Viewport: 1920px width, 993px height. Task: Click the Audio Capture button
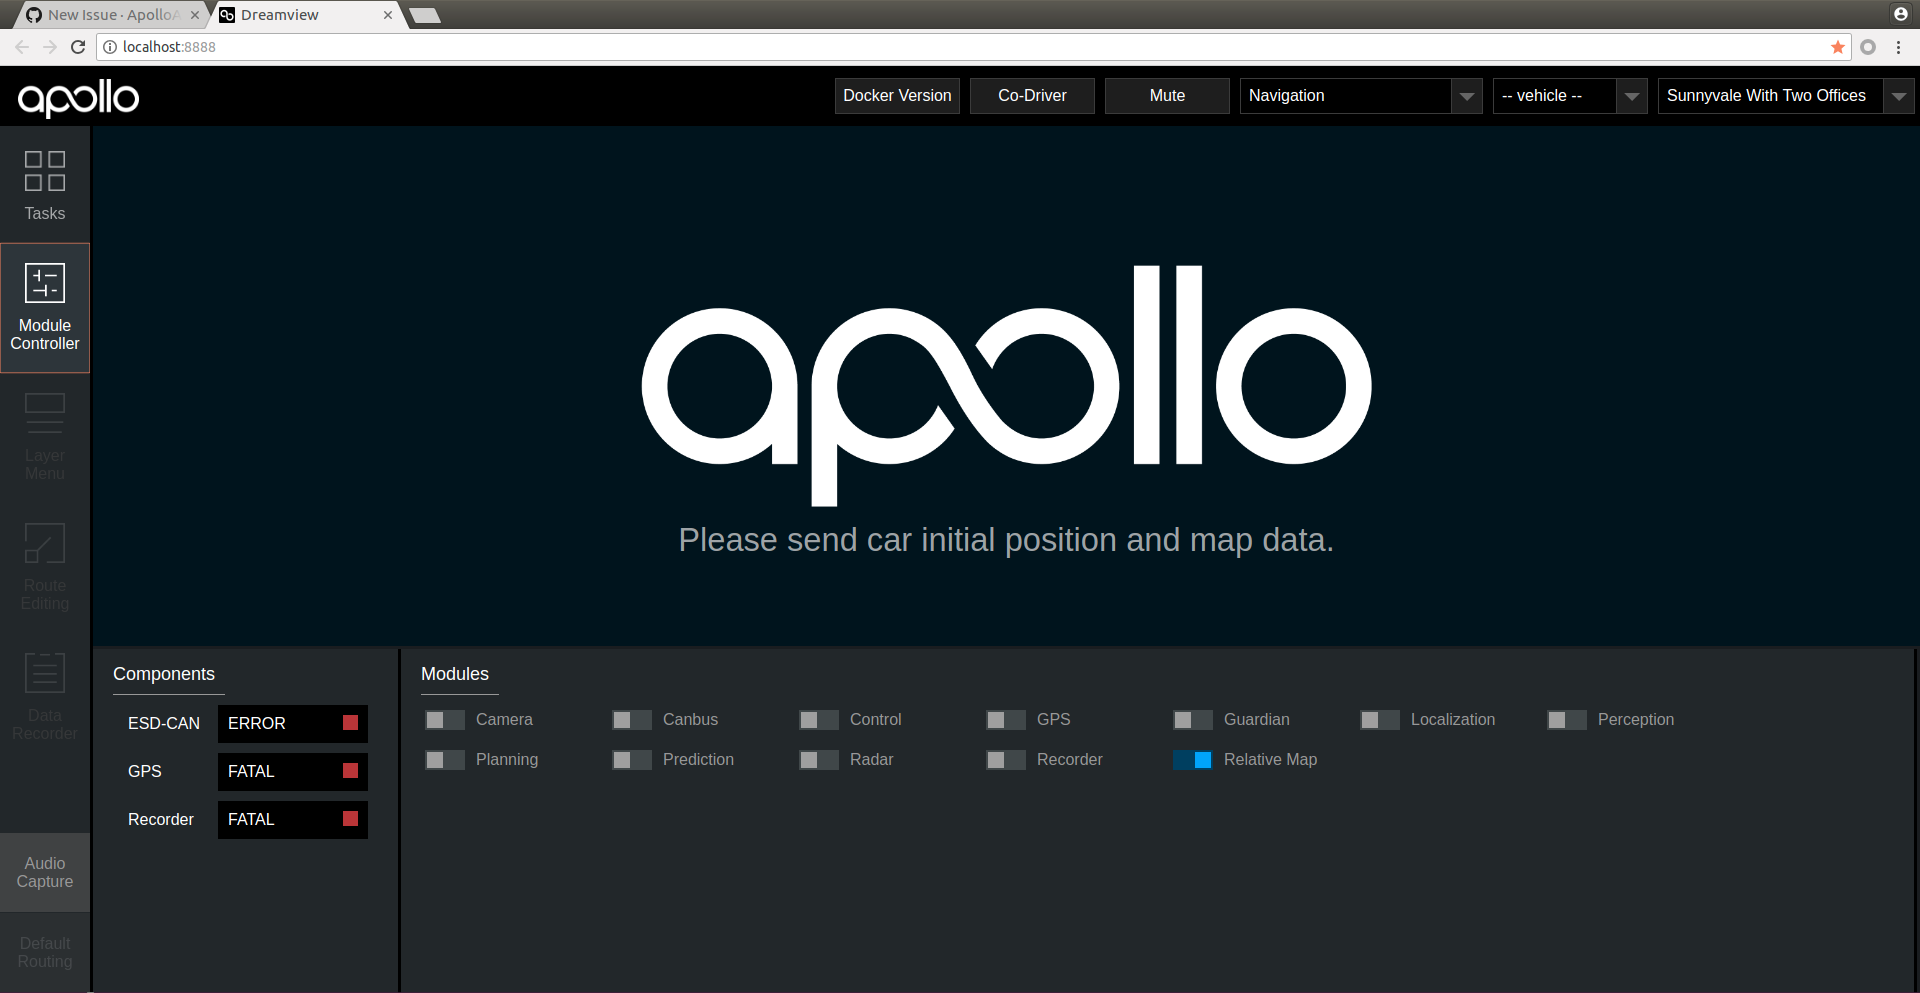45,872
